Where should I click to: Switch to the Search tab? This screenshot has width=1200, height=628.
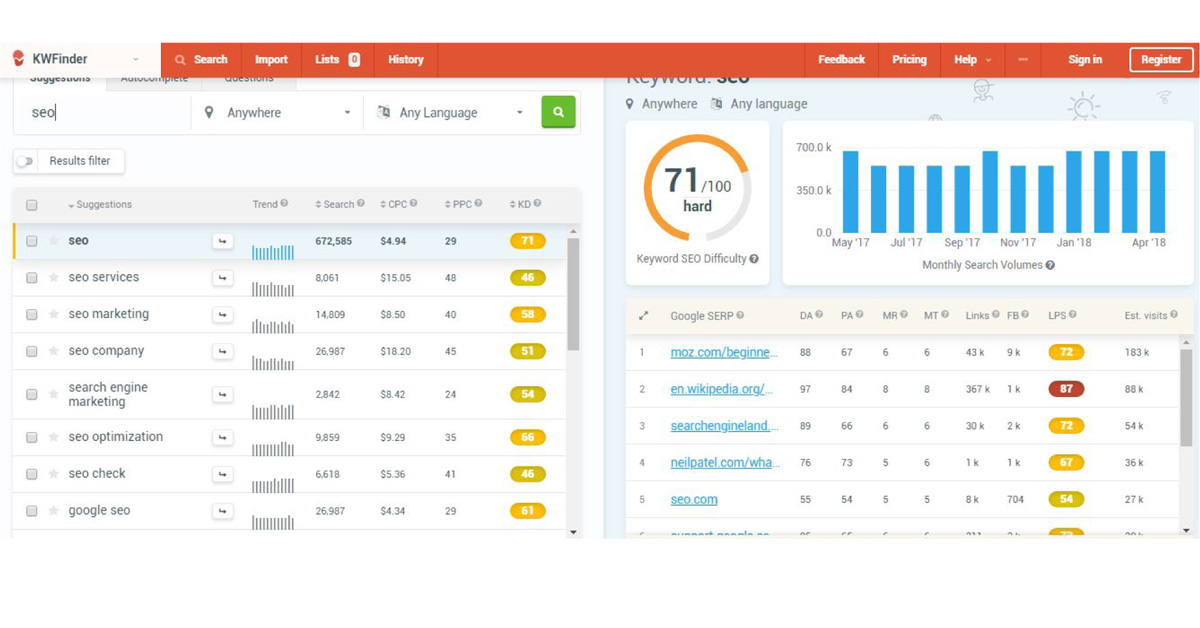pos(201,60)
